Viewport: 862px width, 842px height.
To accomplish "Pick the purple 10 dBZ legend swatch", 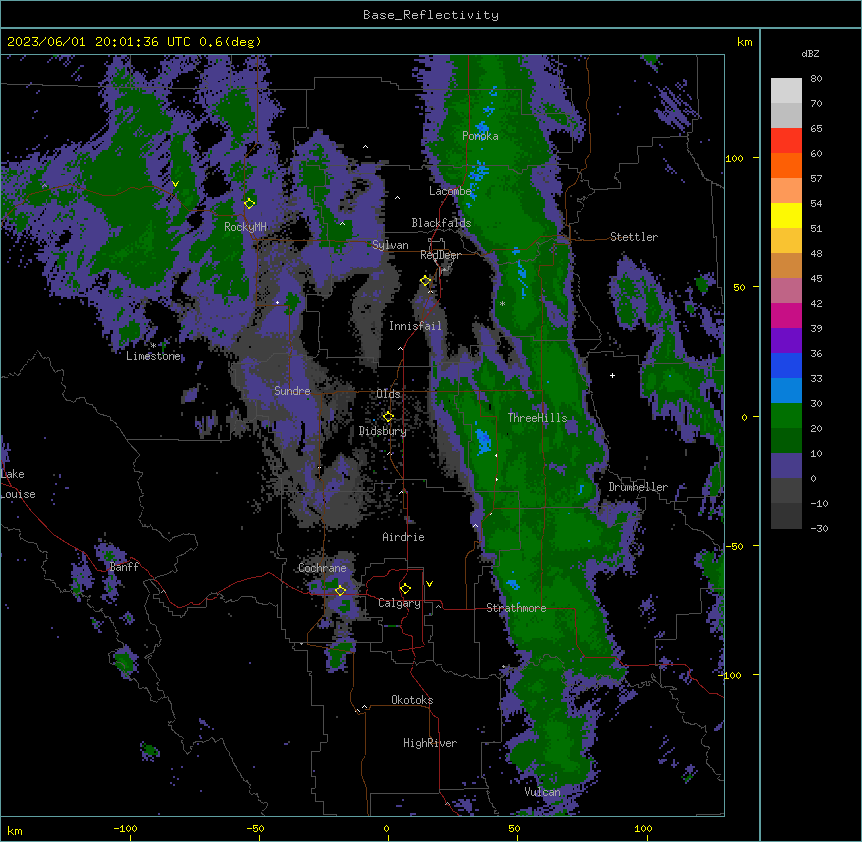I will (786, 466).
